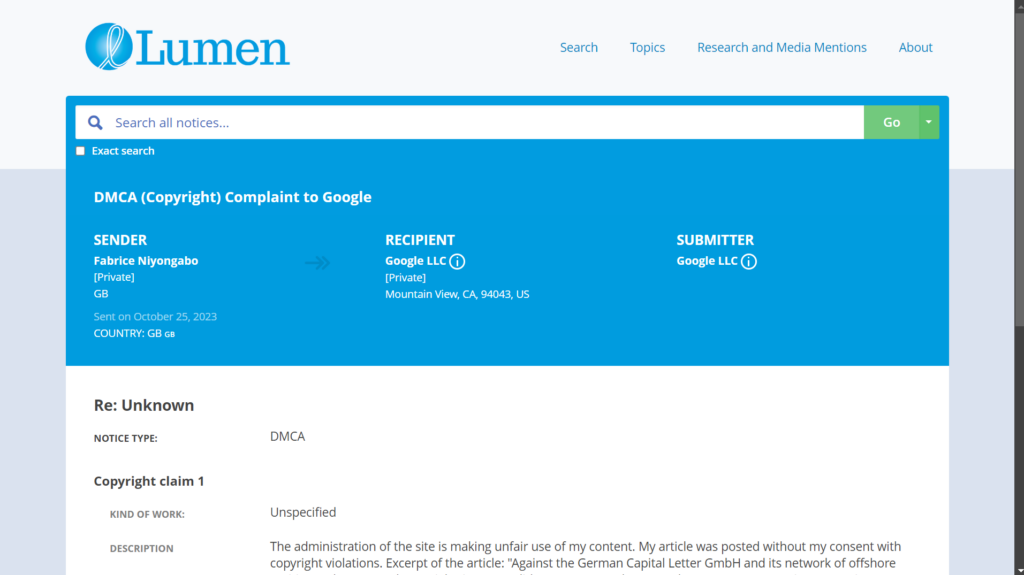Enable the Exact search checkbox
The height and width of the screenshot is (575, 1024).
(81, 151)
